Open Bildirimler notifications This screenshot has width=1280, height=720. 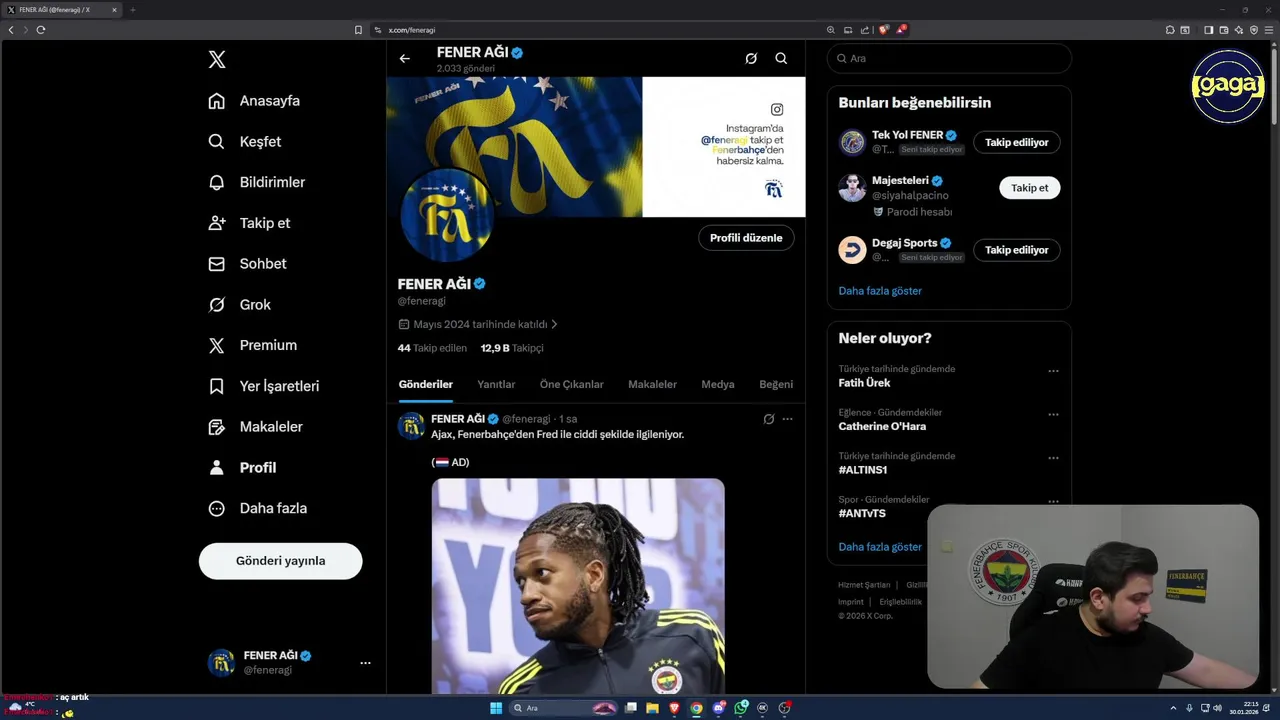[x=257, y=182]
